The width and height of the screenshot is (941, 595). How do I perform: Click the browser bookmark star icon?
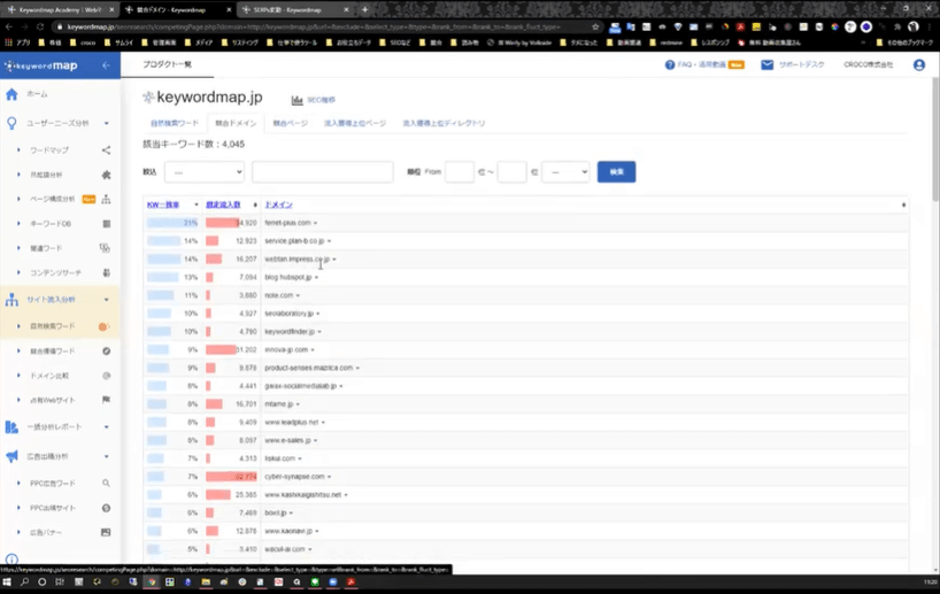[x=595, y=27]
